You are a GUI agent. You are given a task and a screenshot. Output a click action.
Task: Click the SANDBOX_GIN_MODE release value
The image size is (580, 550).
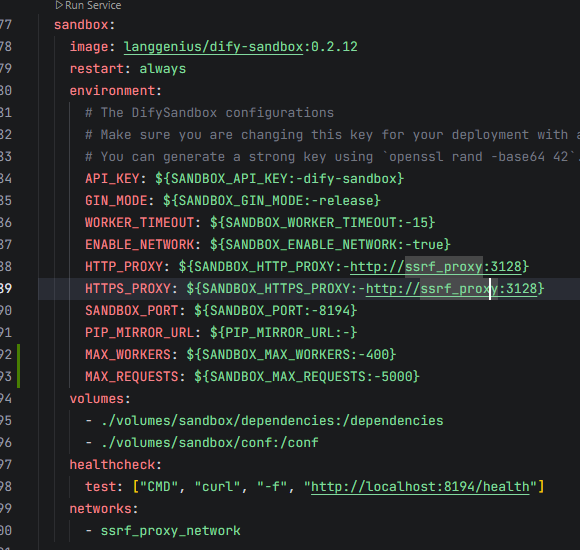click(x=272, y=200)
